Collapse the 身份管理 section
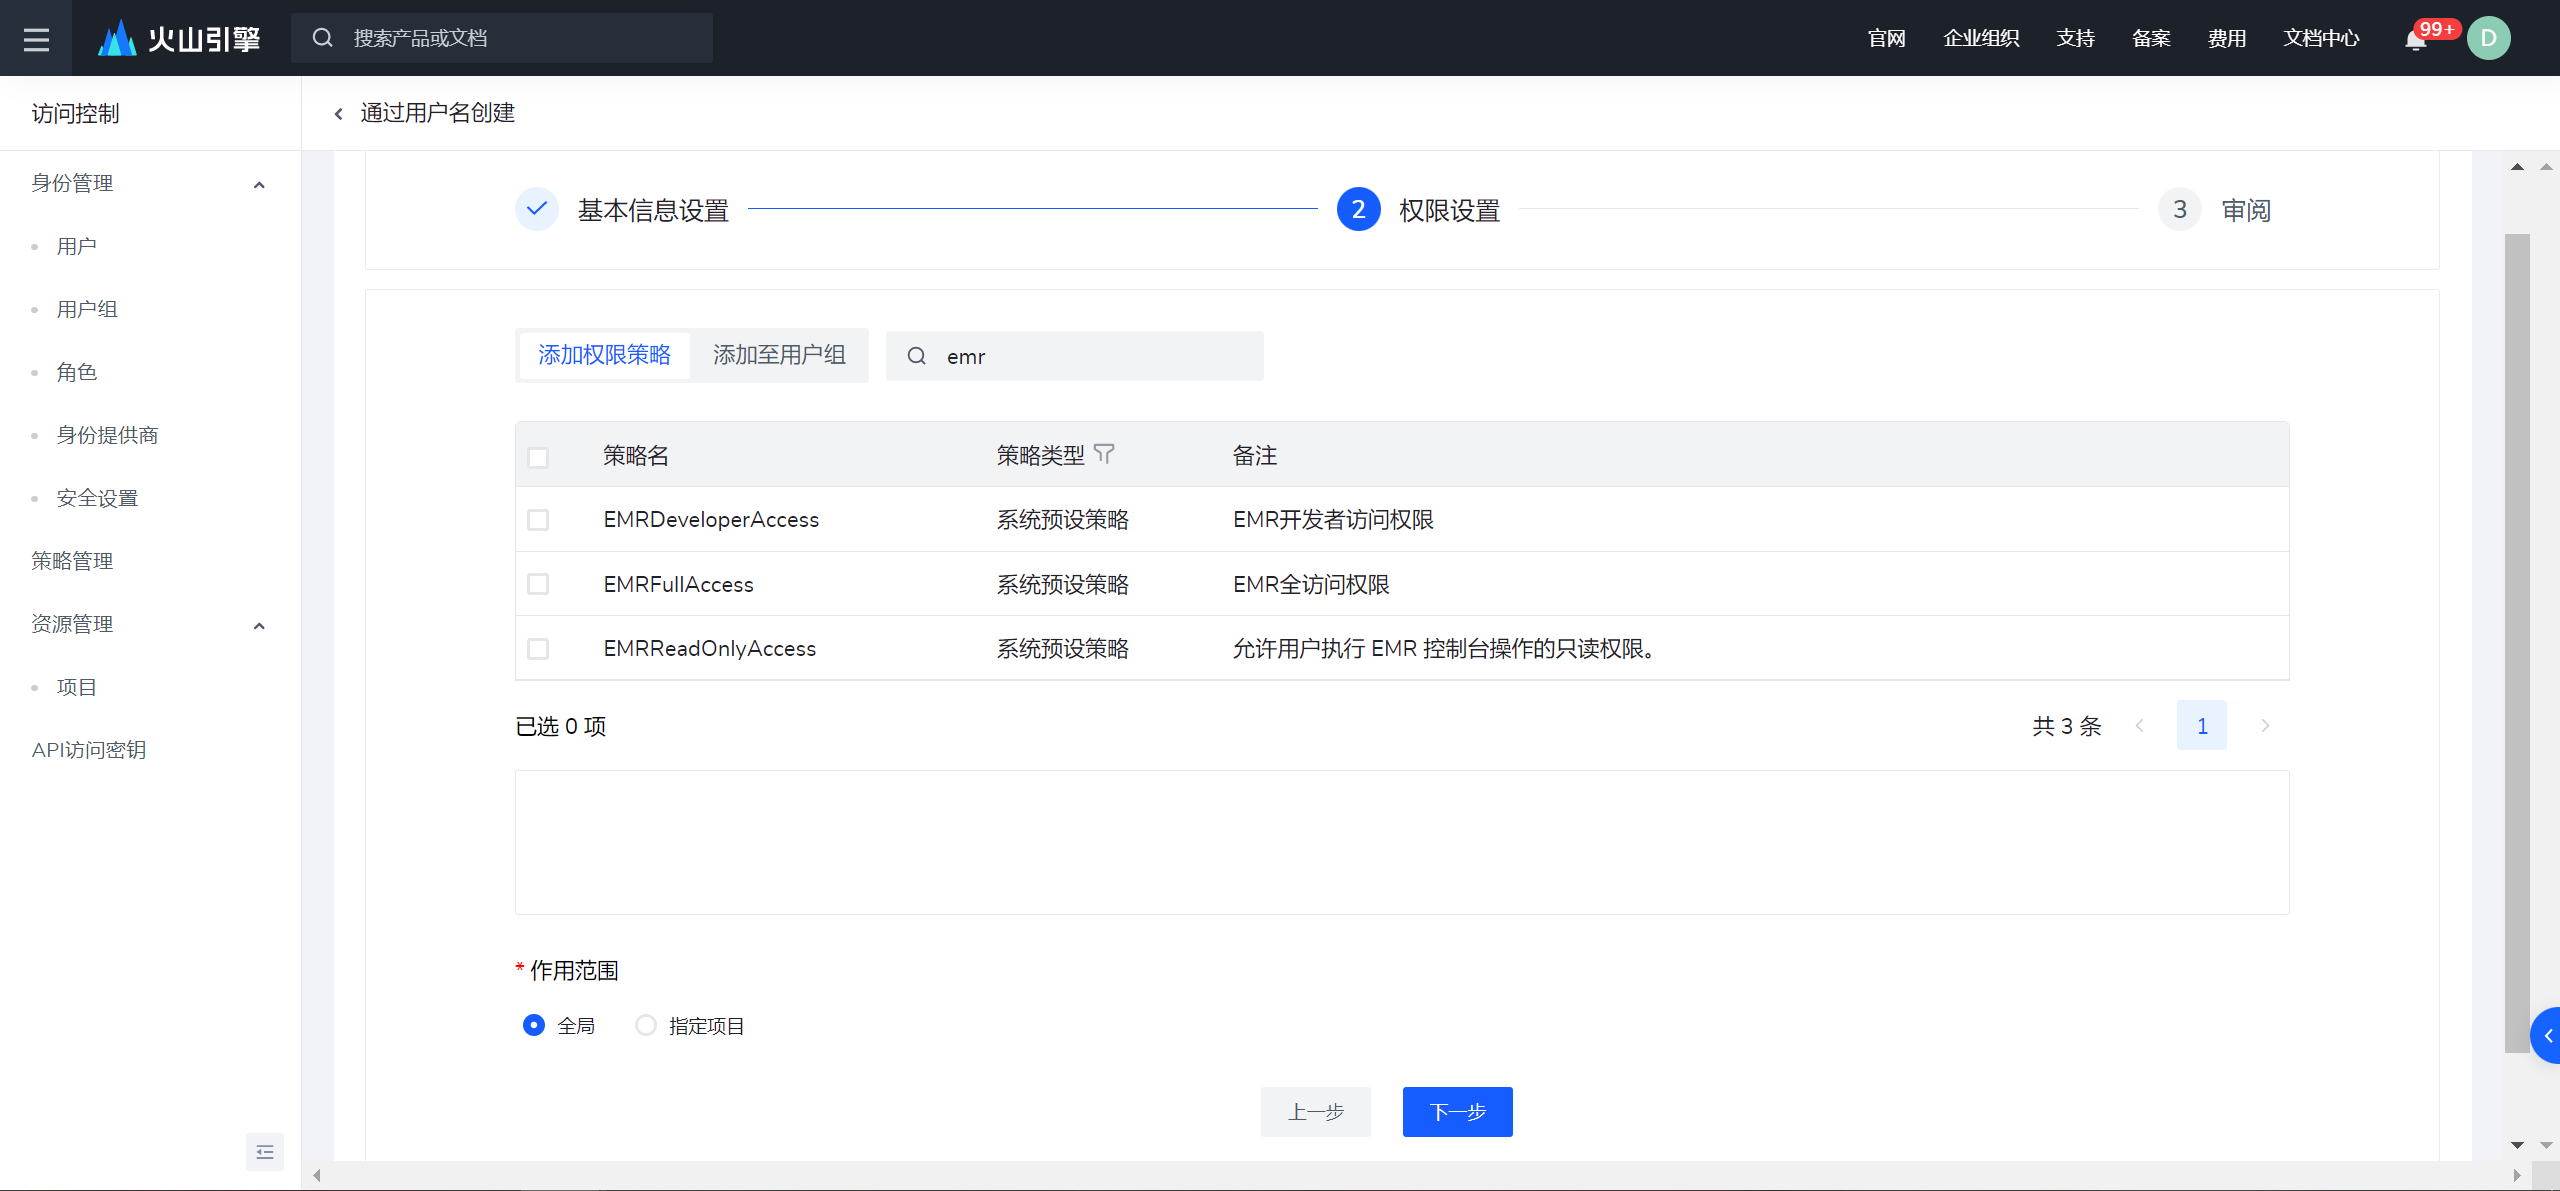Image resolution: width=2560 pixels, height=1191 pixels. pos(259,185)
